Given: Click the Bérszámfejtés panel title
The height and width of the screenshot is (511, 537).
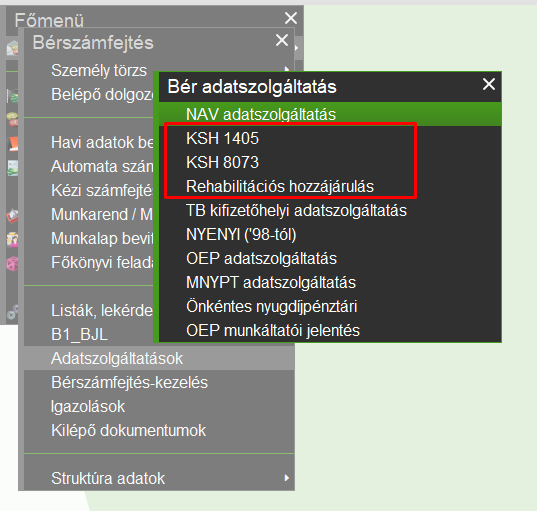Looking at the screenshot, I should (93, 43).
